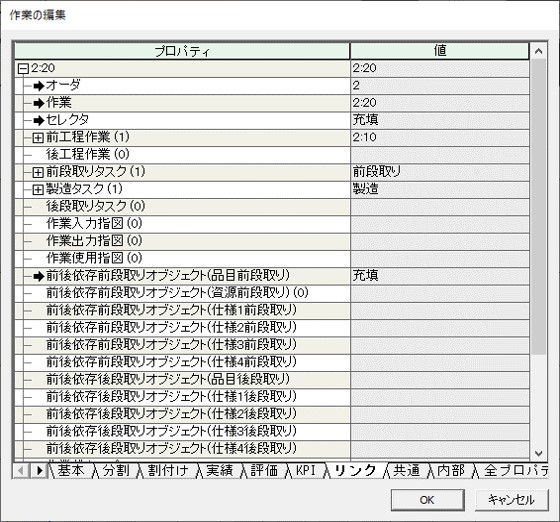Select the 後工程作業 (0) row
The image size is (560, 522).
(182, 155)
